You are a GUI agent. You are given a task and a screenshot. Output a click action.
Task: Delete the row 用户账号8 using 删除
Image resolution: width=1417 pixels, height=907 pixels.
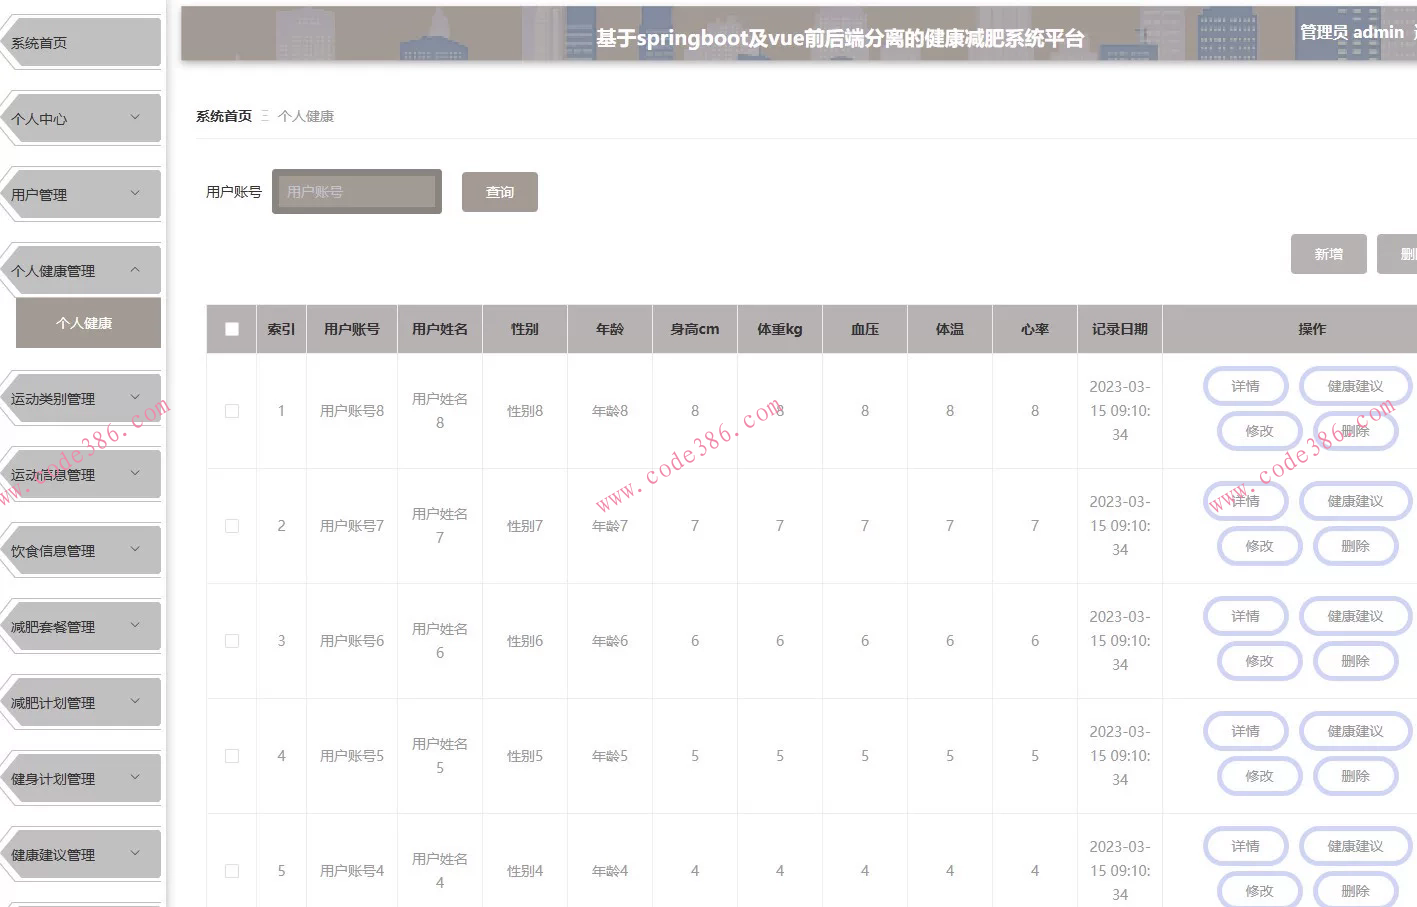1355,431
